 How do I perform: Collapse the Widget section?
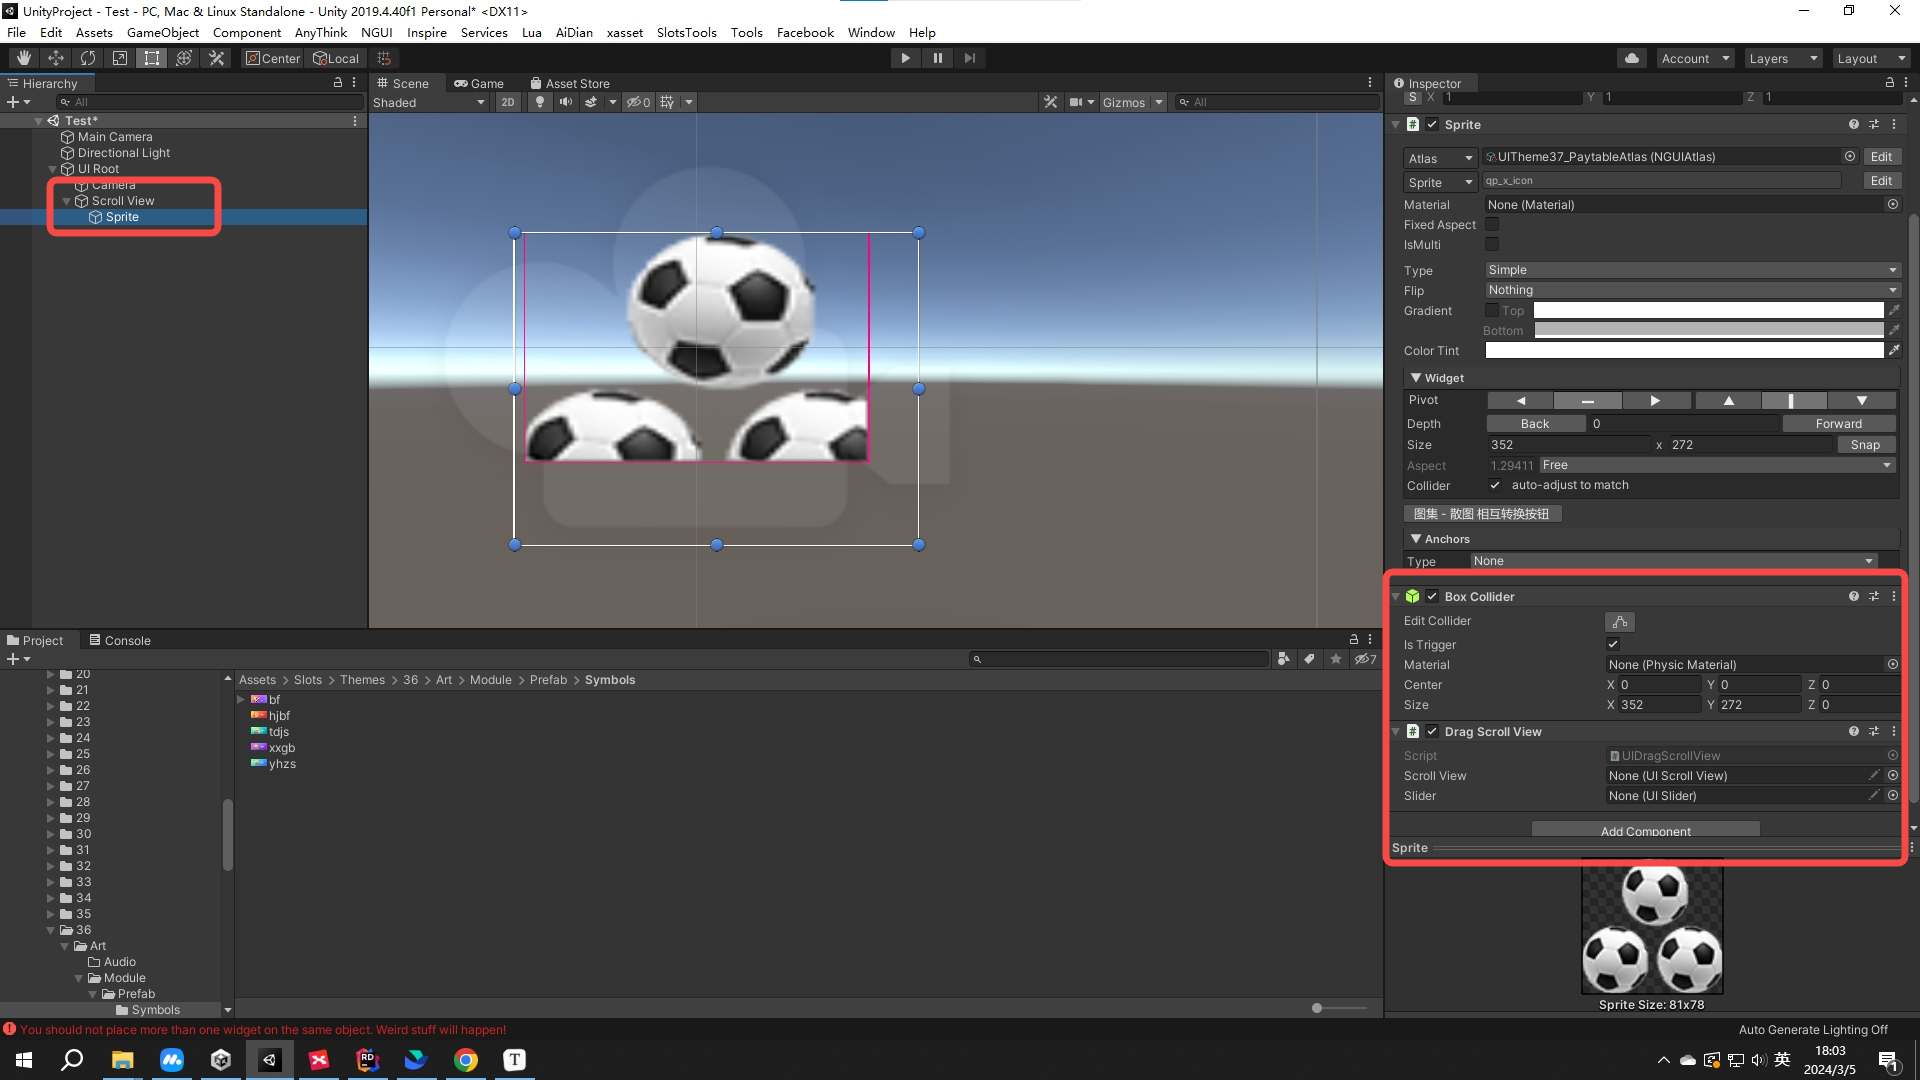[x=1416, y=377]
